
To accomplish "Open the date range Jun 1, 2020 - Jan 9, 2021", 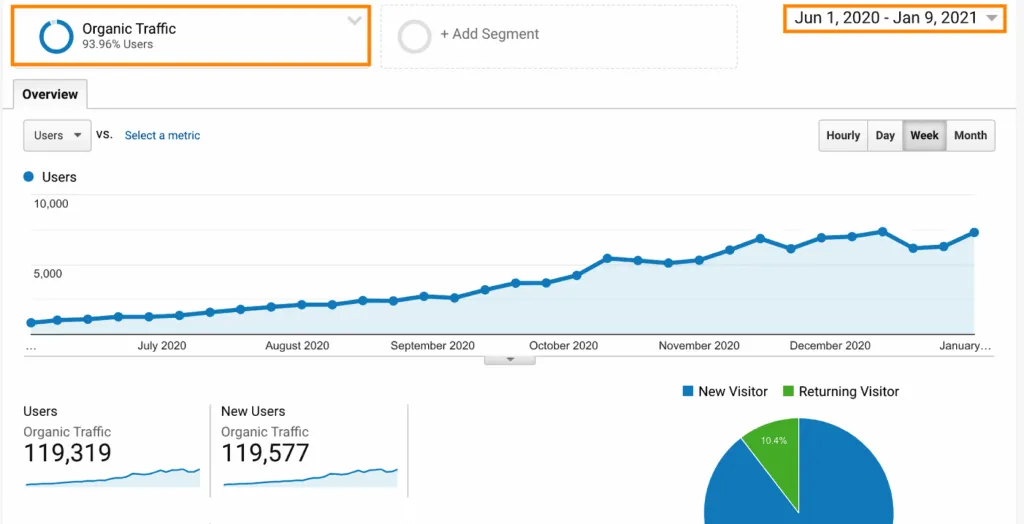I will pyautogui.click(x=895, y=18).
